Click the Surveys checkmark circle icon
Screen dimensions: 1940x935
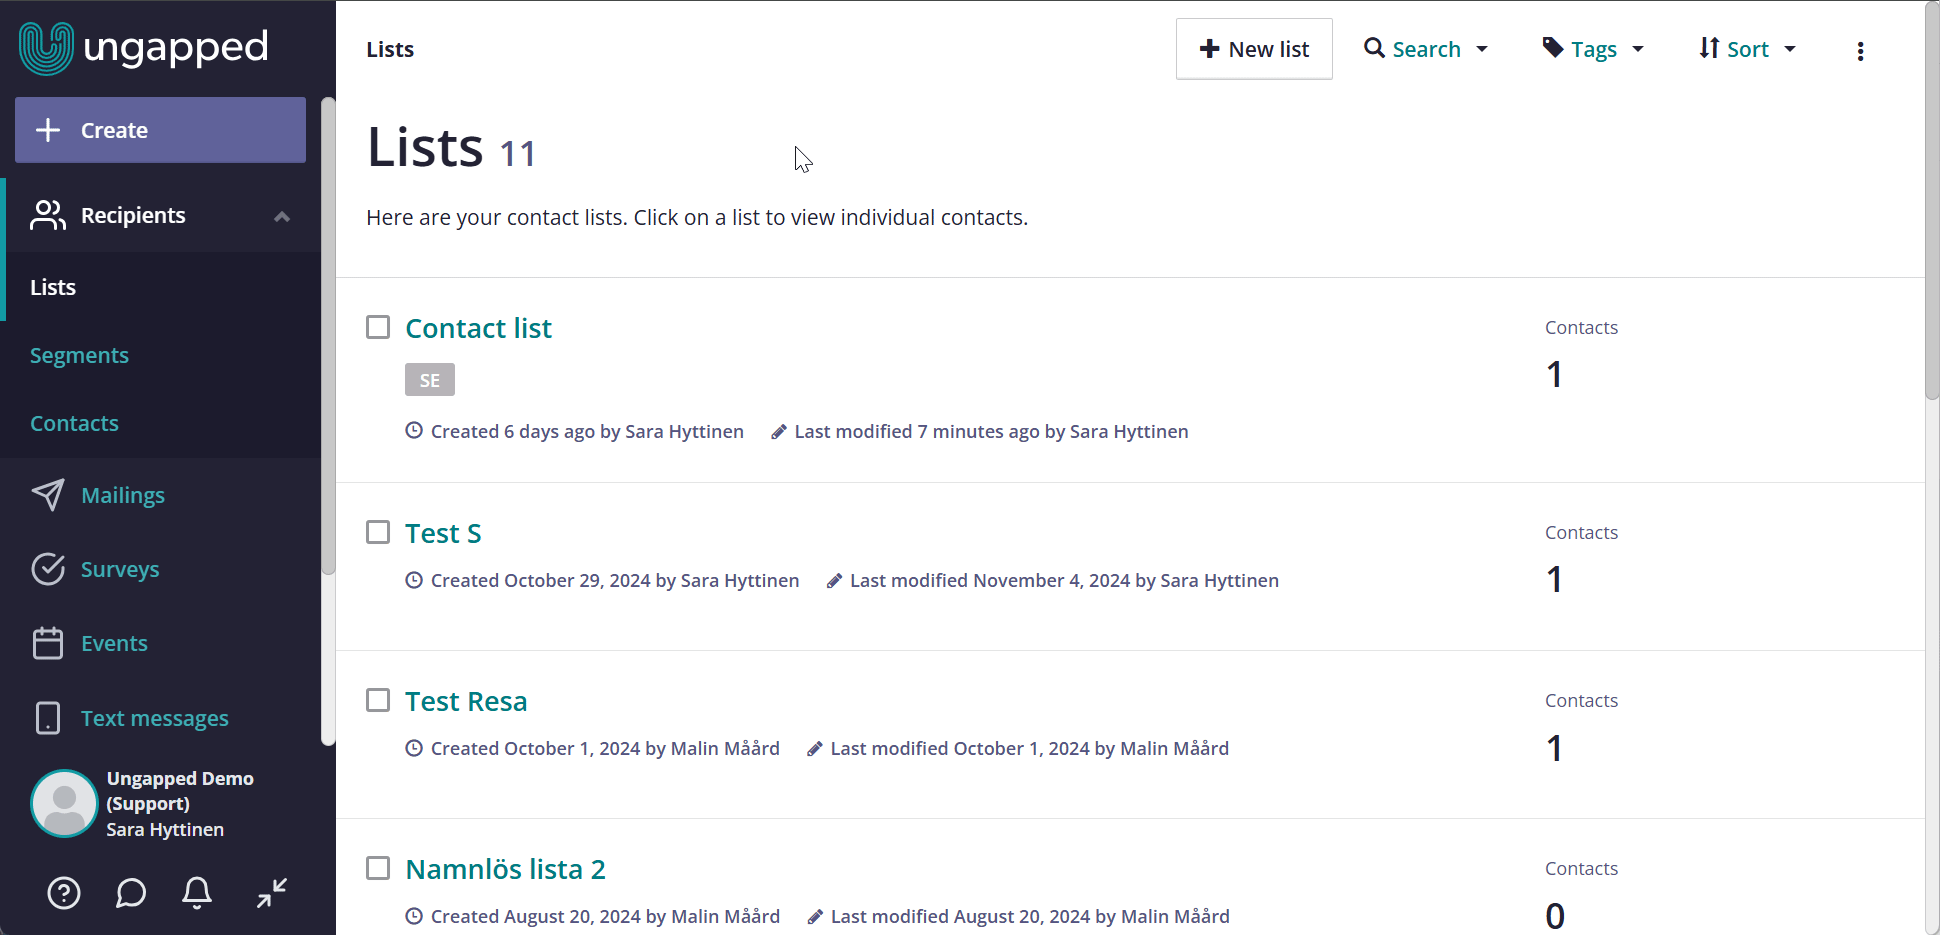point(48,569)
